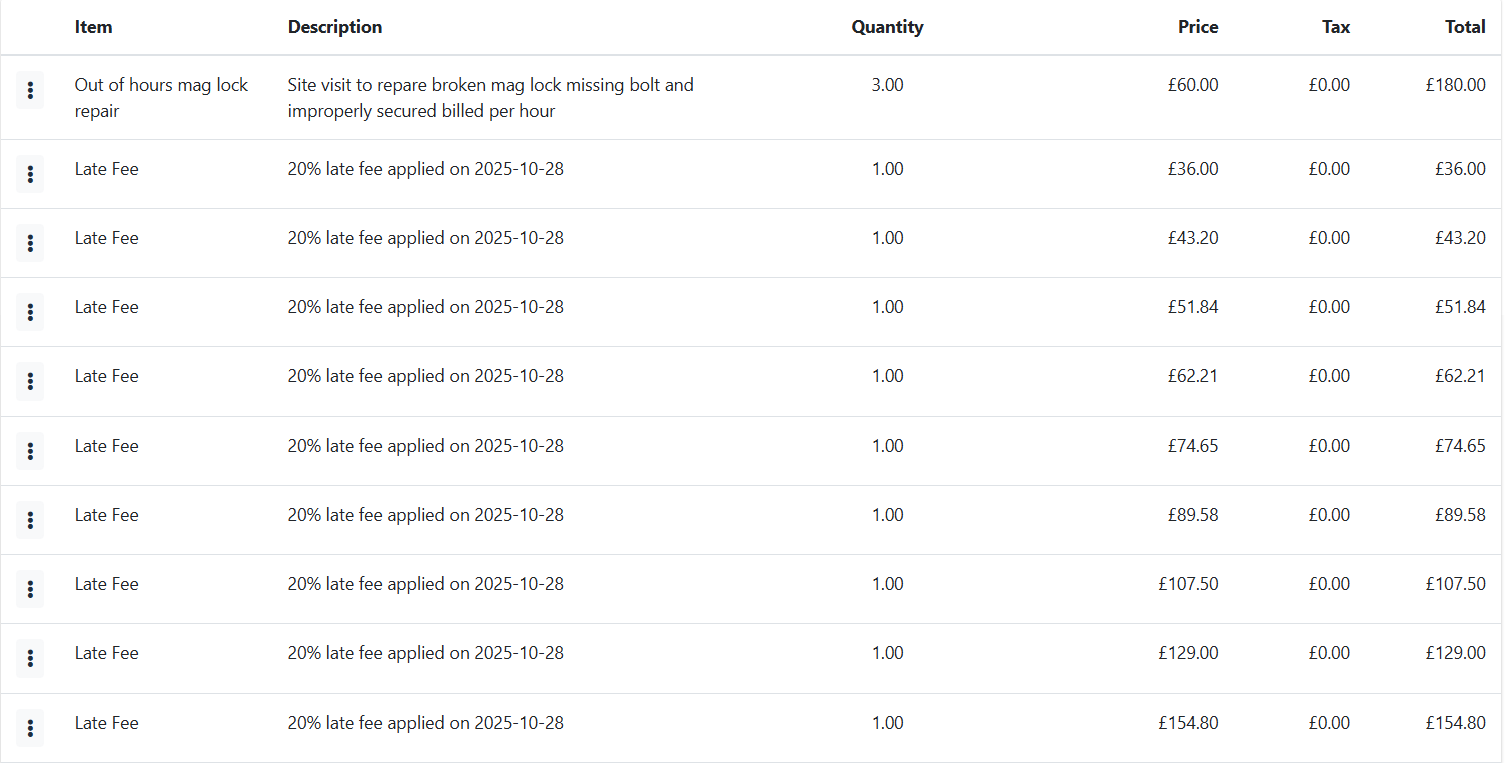Show actions for the £62.21 late fee row
This screenshot has width=1508, height=763.
coord(30,381)
